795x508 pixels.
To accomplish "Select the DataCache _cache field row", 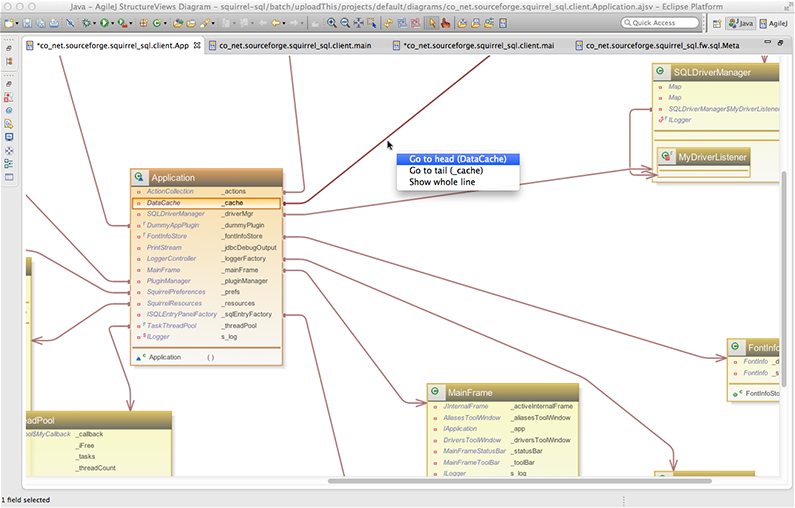I will click(206, 203).
